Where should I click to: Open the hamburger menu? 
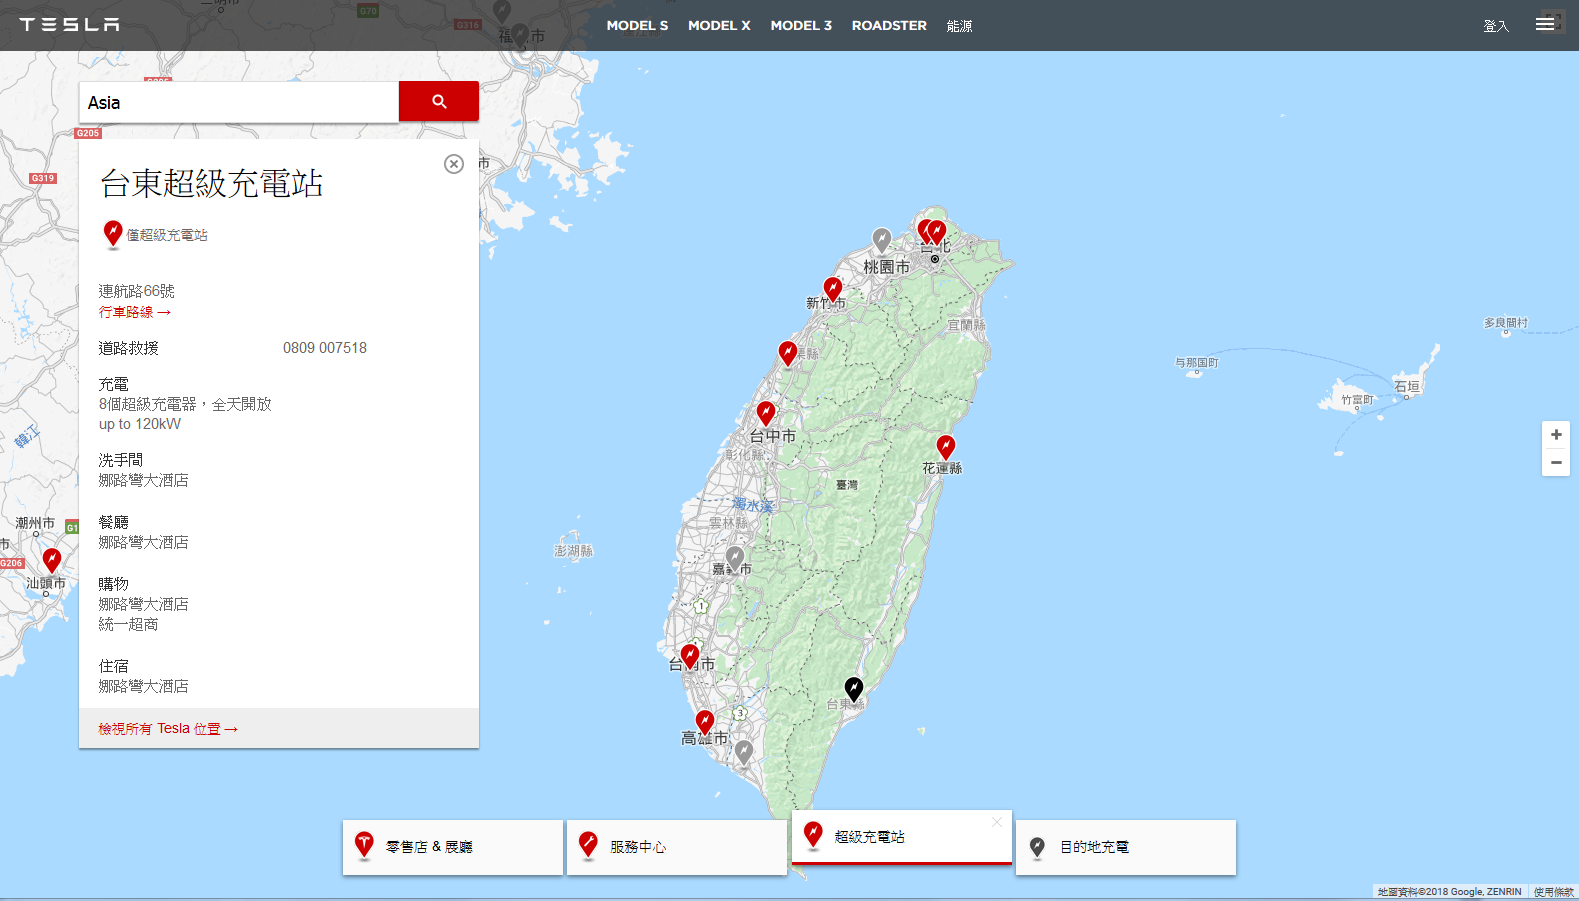tap(1545, 24)
